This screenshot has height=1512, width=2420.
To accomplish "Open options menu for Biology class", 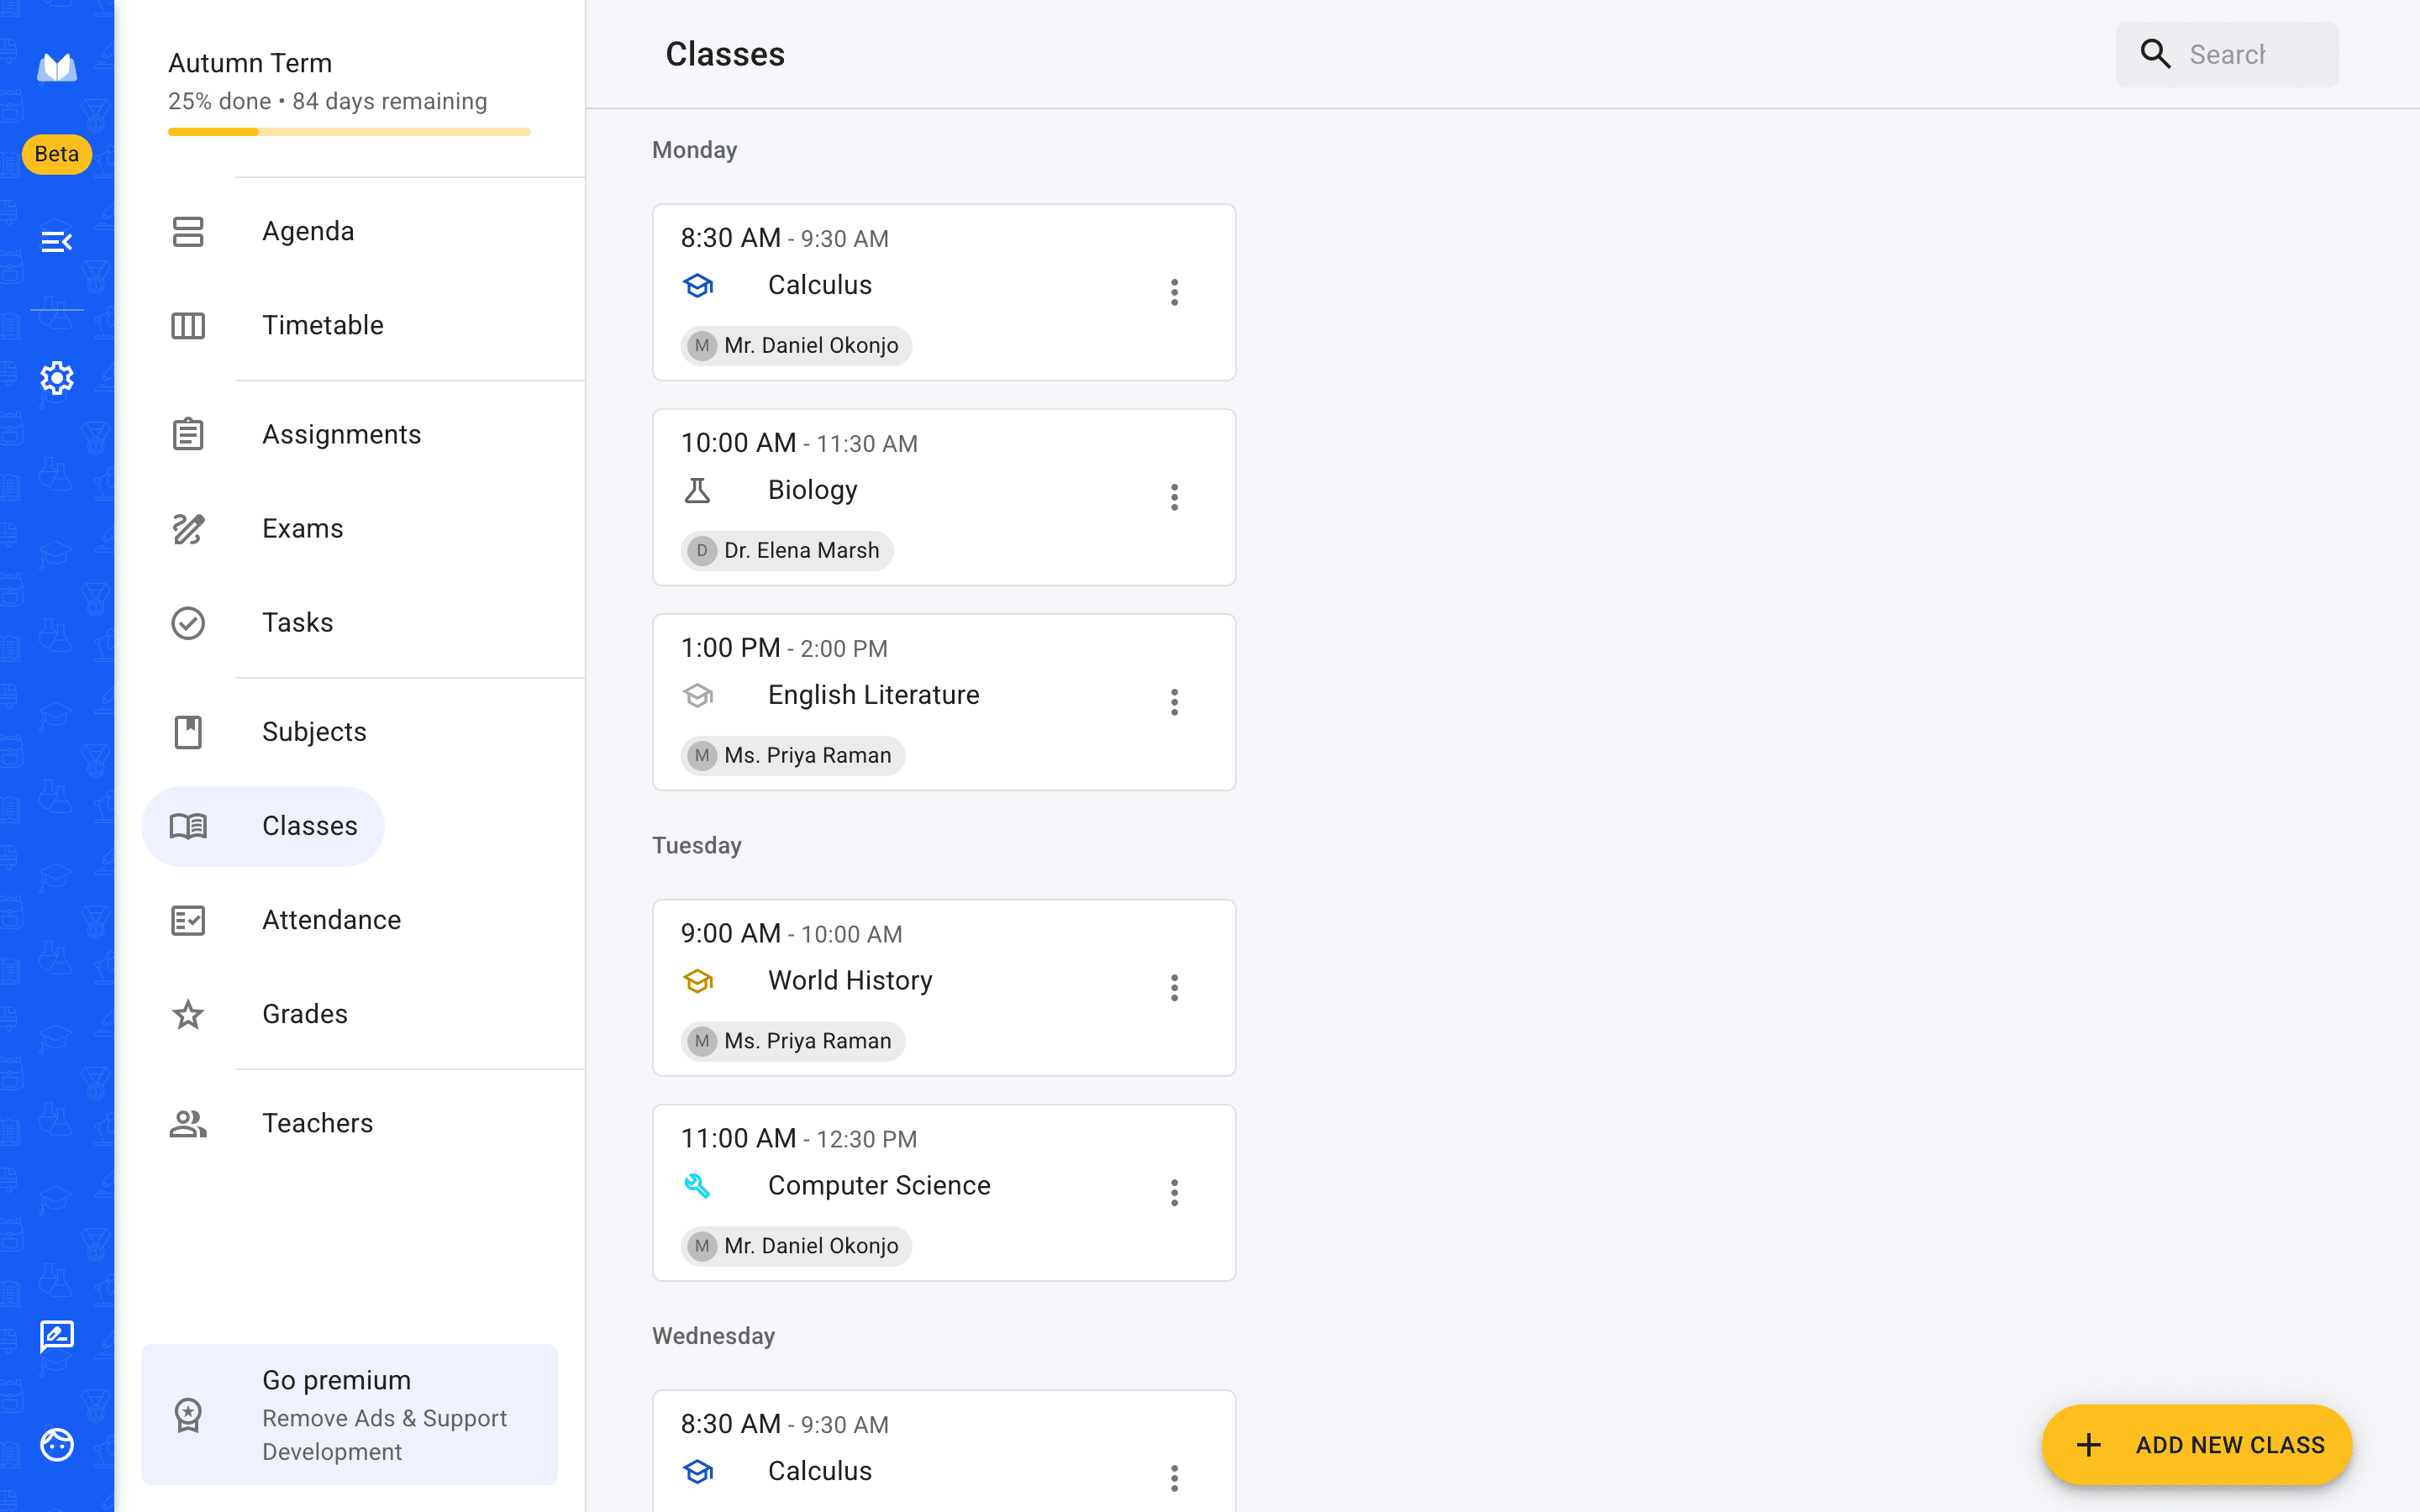I will coord(1175,497).
